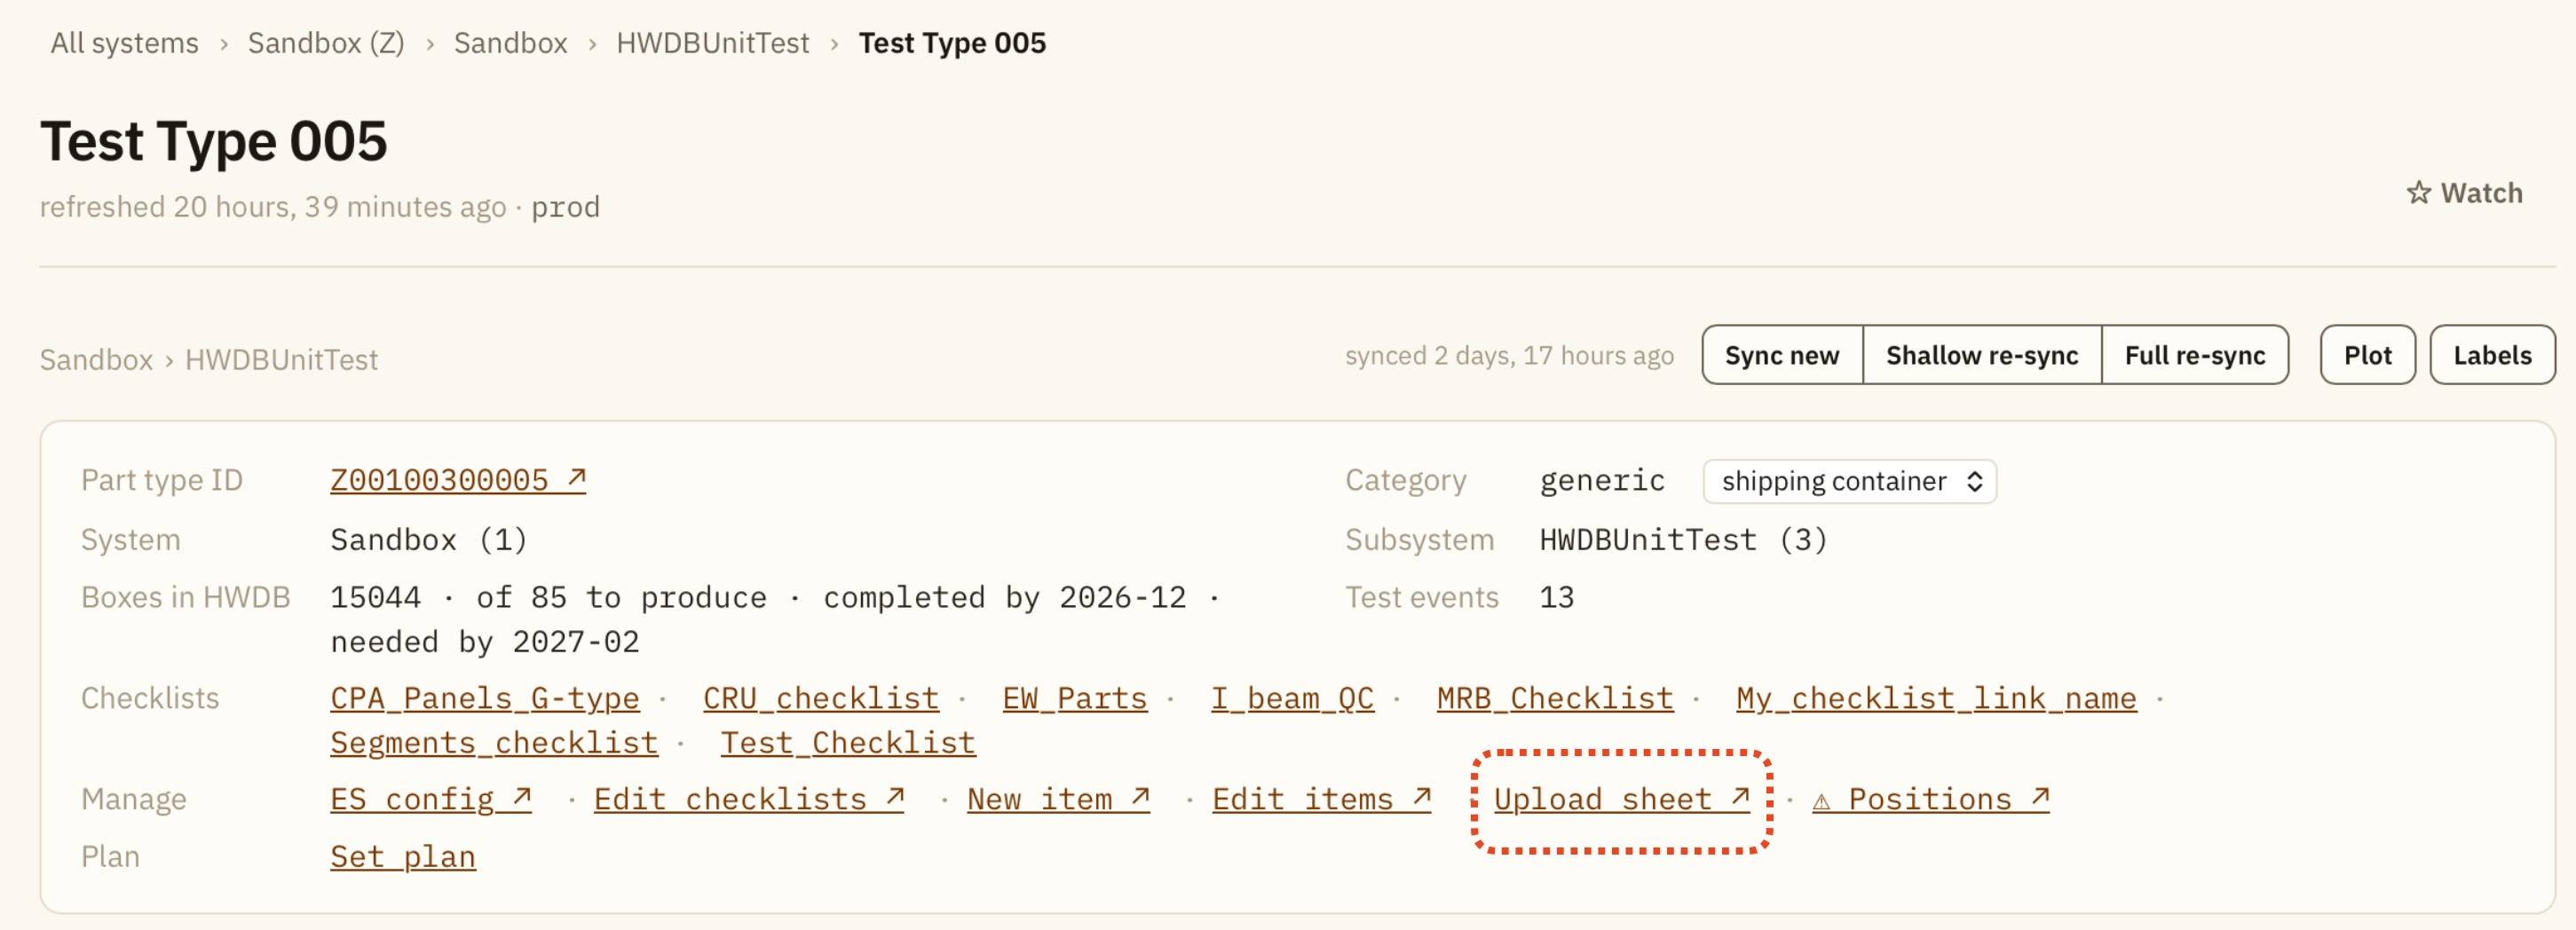Open My_checklist_link_name checklist
This screenshot has width=2576, height=930.
point(1936,698)
